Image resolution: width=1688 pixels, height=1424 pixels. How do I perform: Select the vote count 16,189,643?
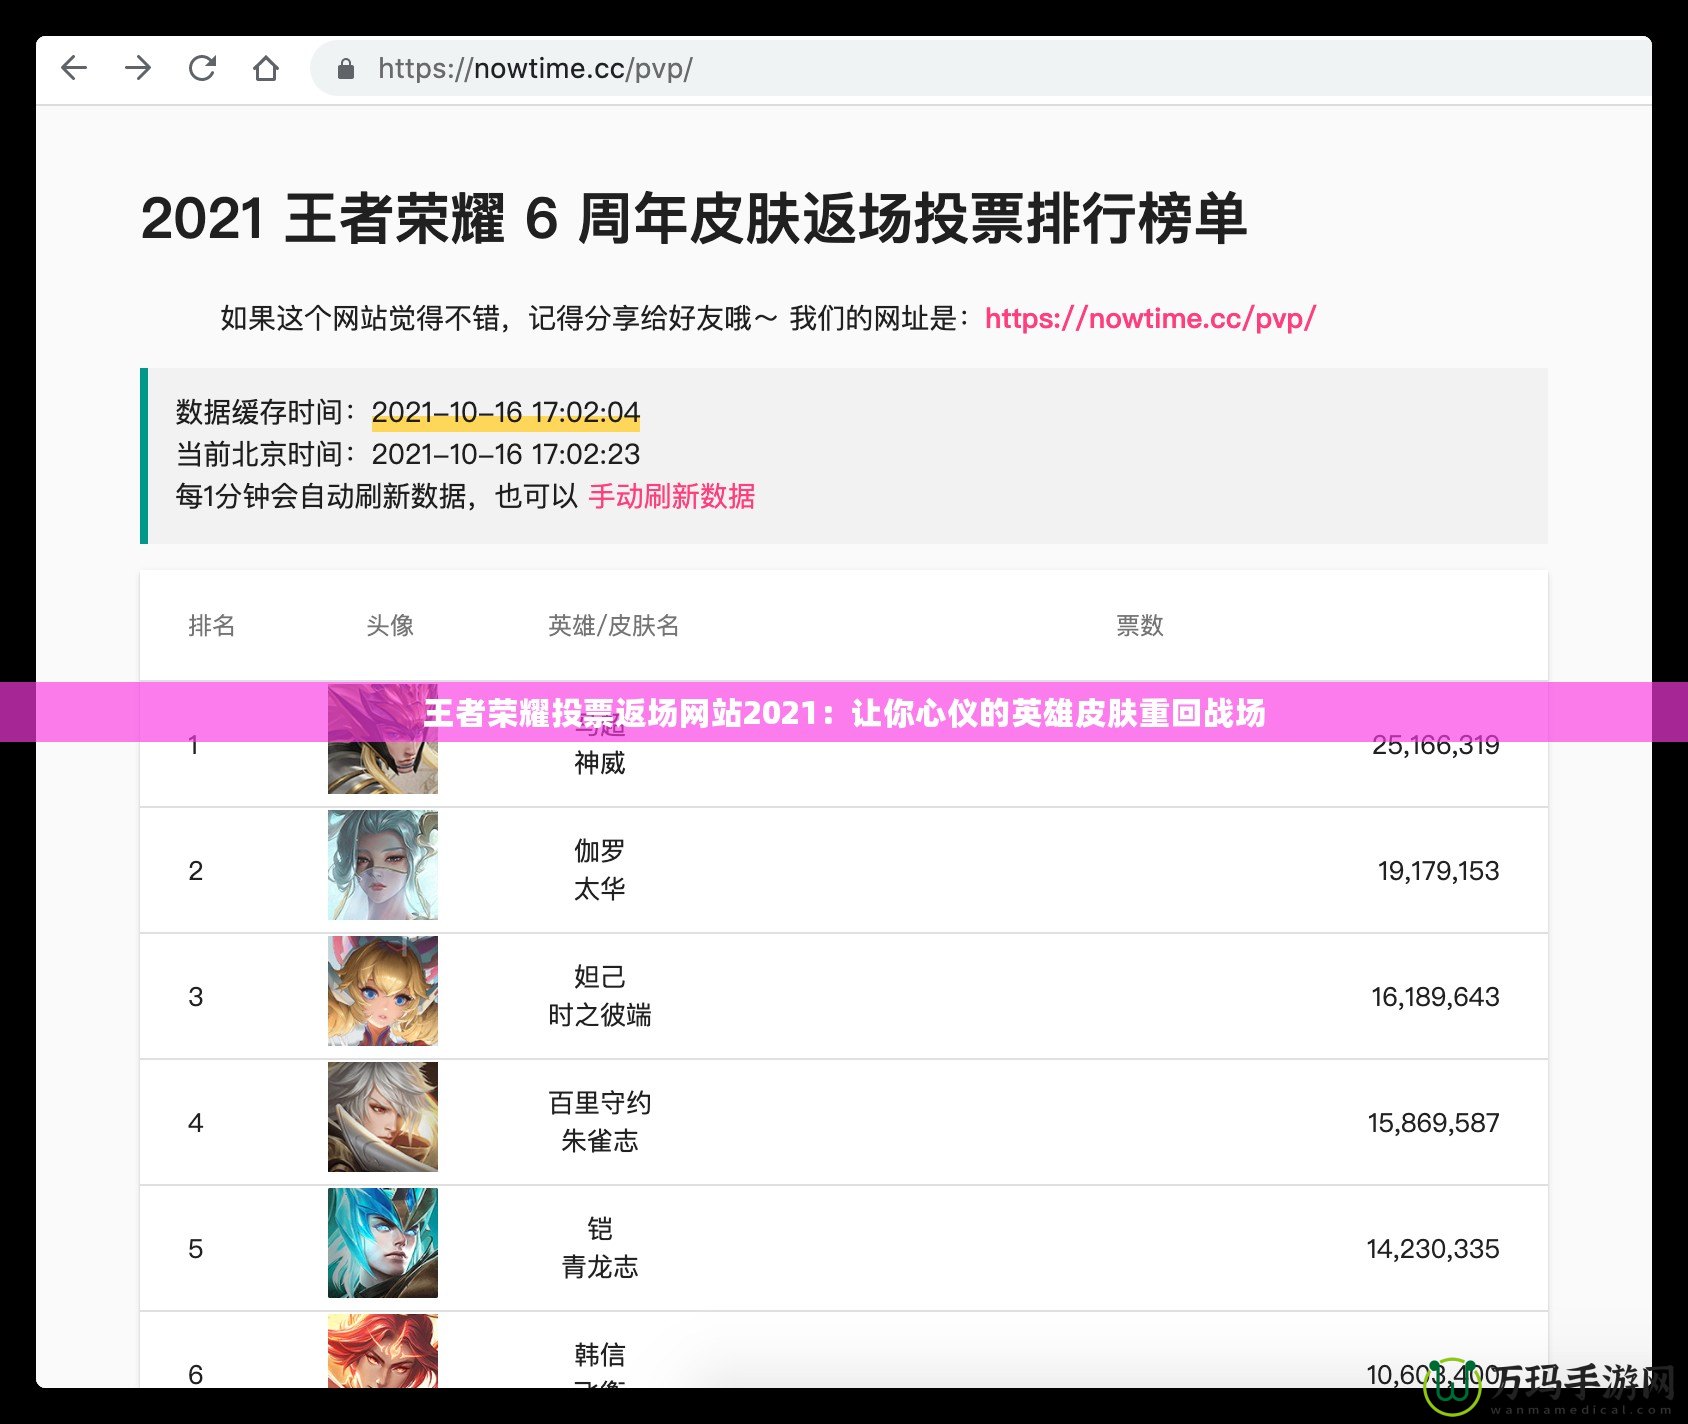click(1436, 997)
